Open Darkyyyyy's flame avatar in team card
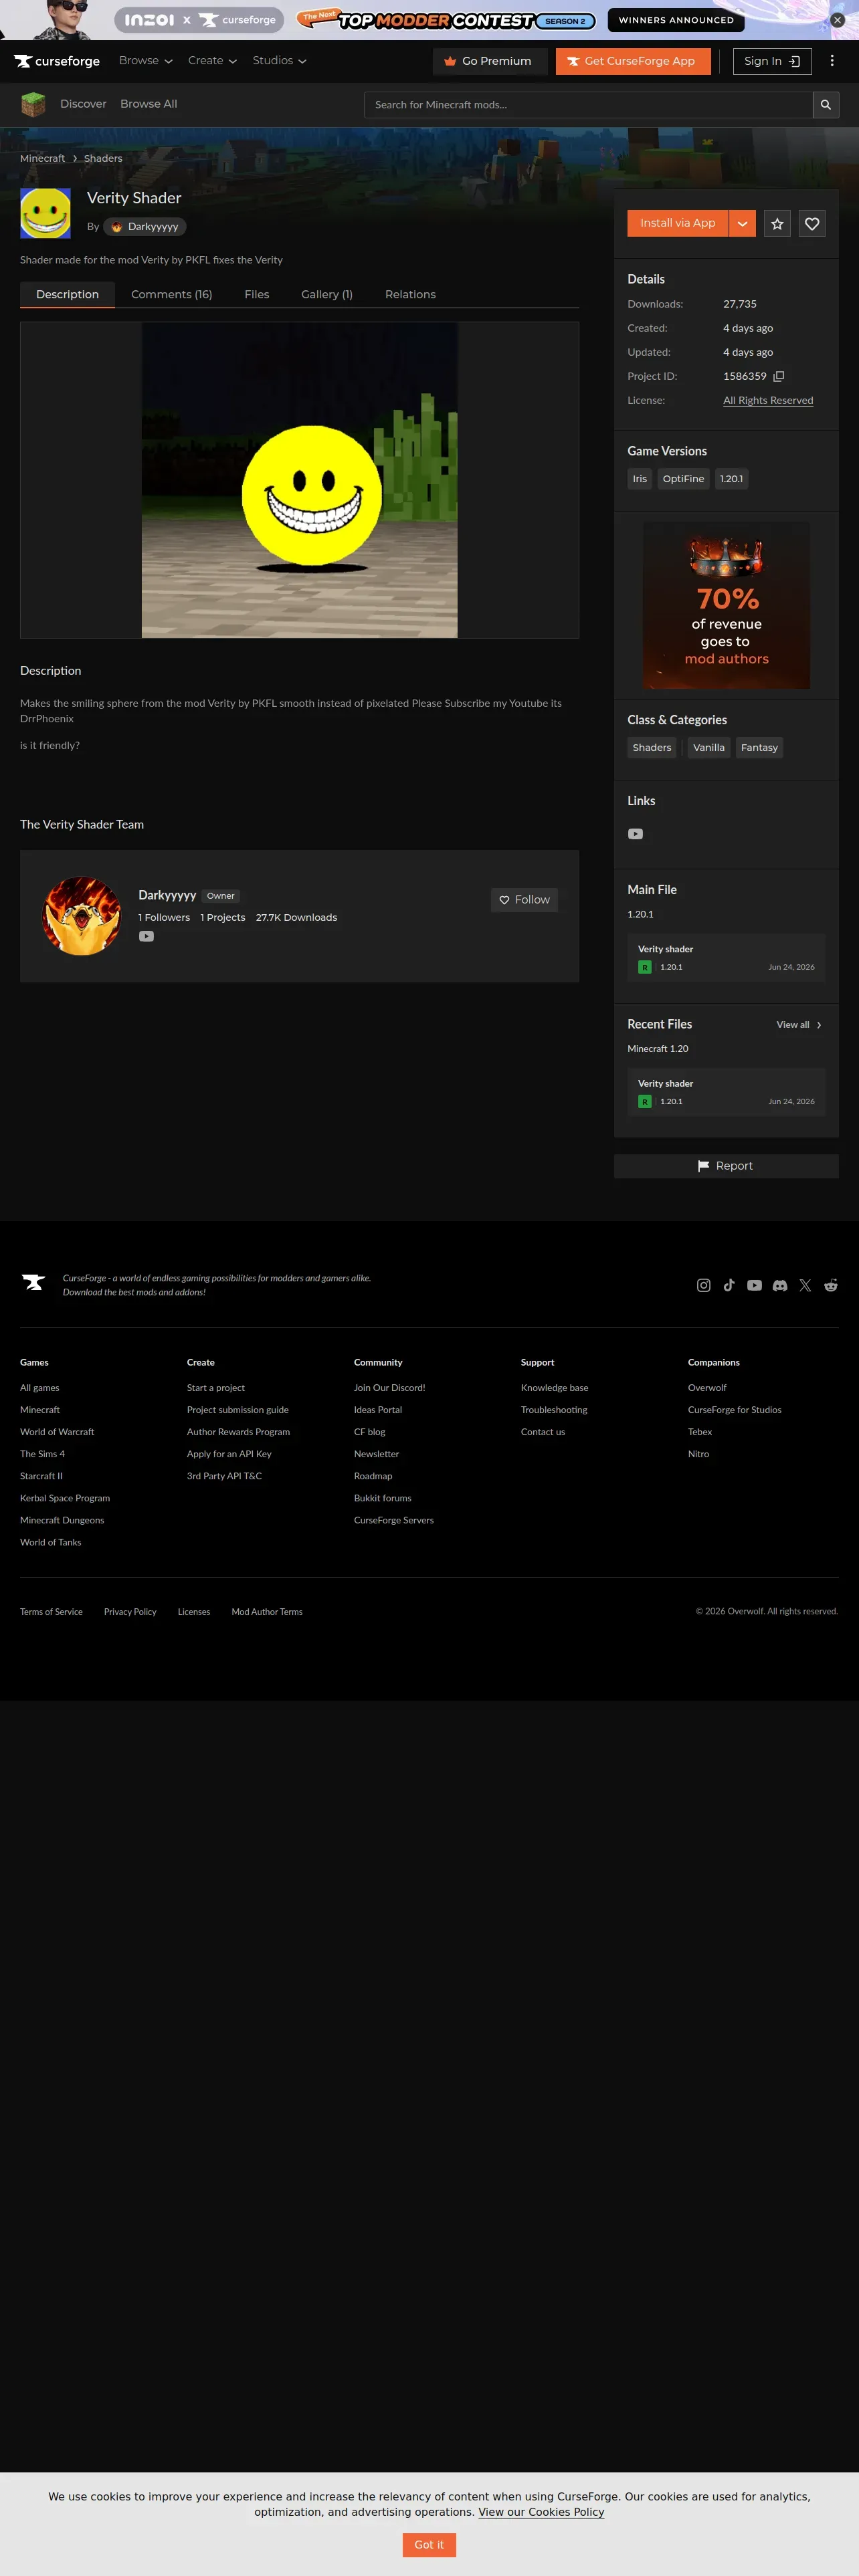Viewport: 859px width, 2576px height. point(82,916)
